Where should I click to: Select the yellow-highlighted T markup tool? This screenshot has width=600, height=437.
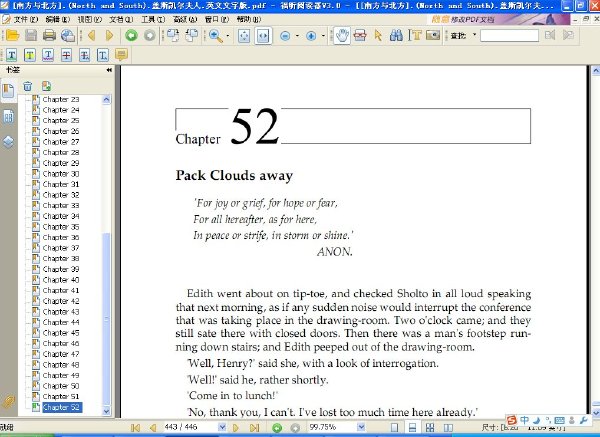click(x=30, y=55)
